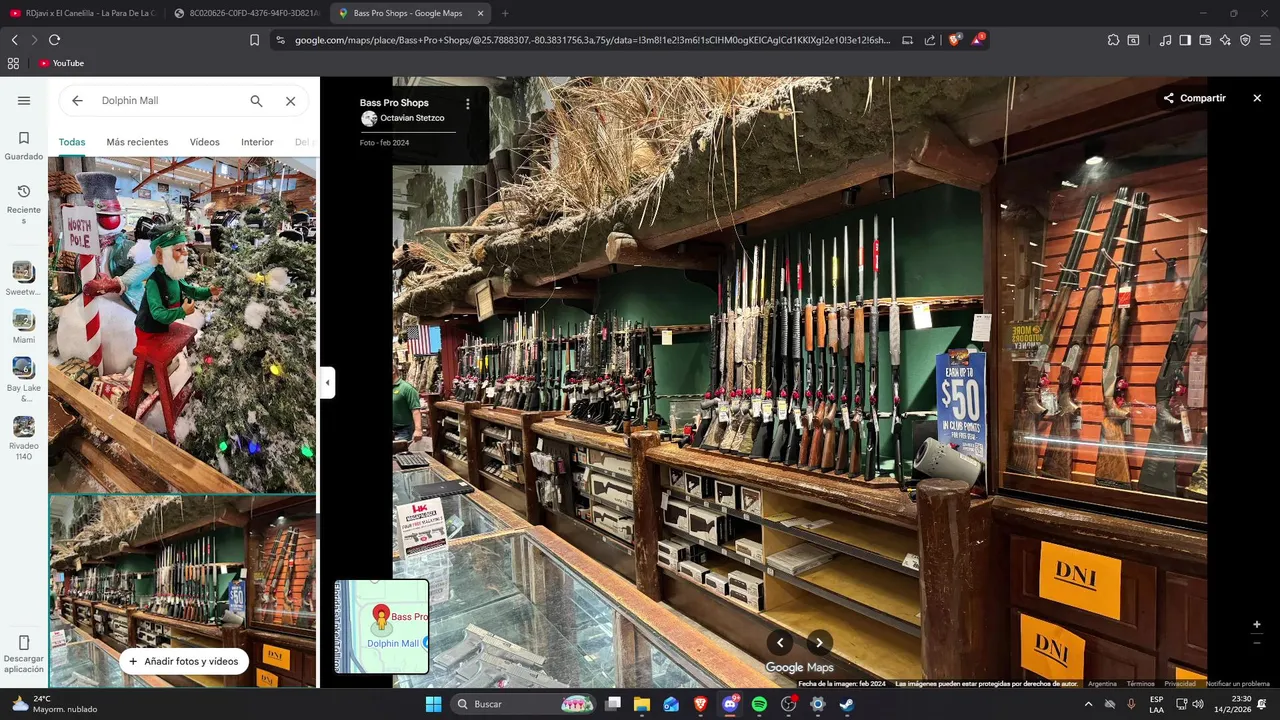Open the gun counter photo thumbnail
1280x720 pixels.
(x=182, y=591)
